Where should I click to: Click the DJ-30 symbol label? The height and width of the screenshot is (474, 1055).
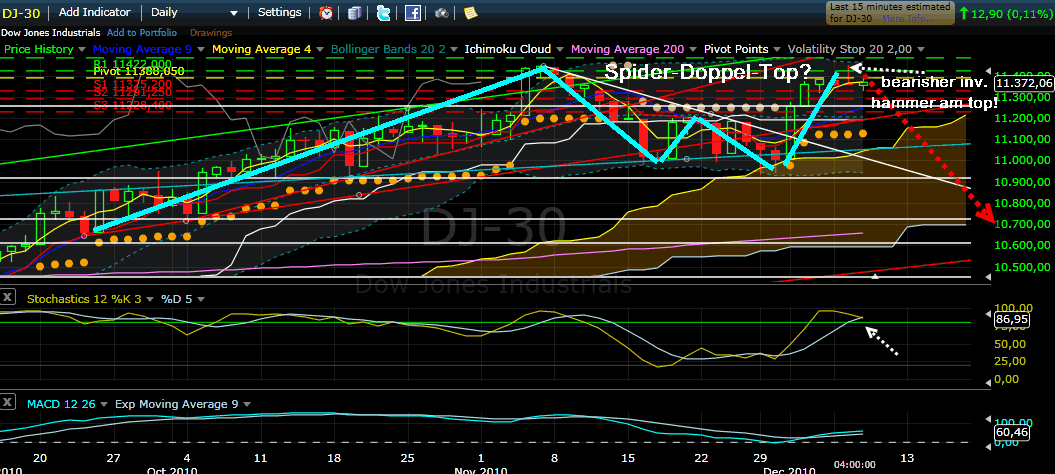(23, 12)
